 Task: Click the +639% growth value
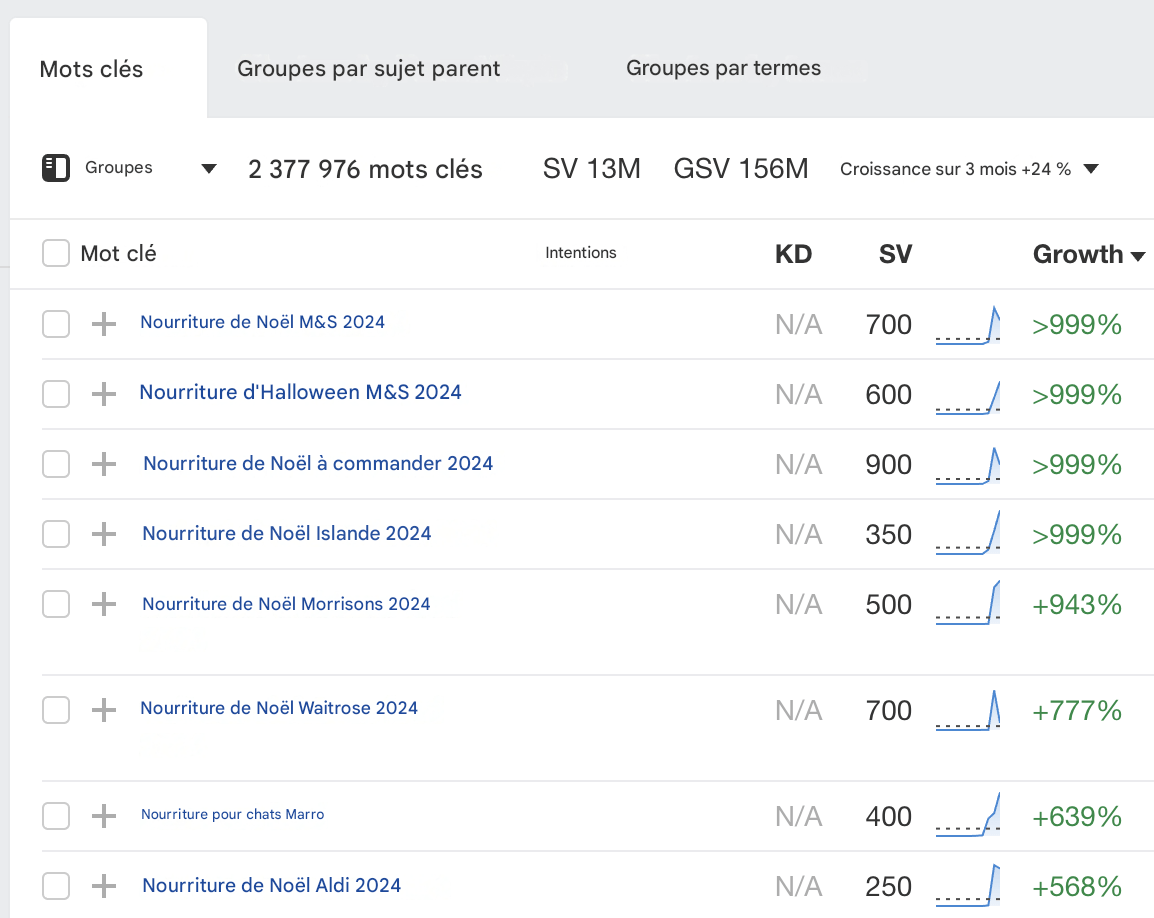coord(1077,817)
